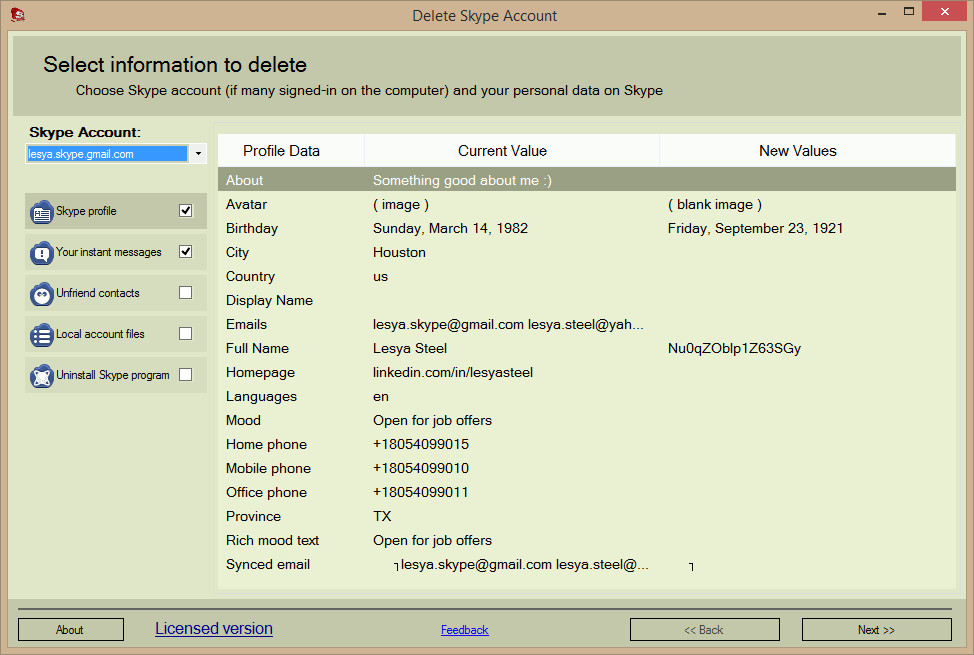Click the Languages row label
The height and width of the screenshot is (655, 974).
tap(262, 396)
